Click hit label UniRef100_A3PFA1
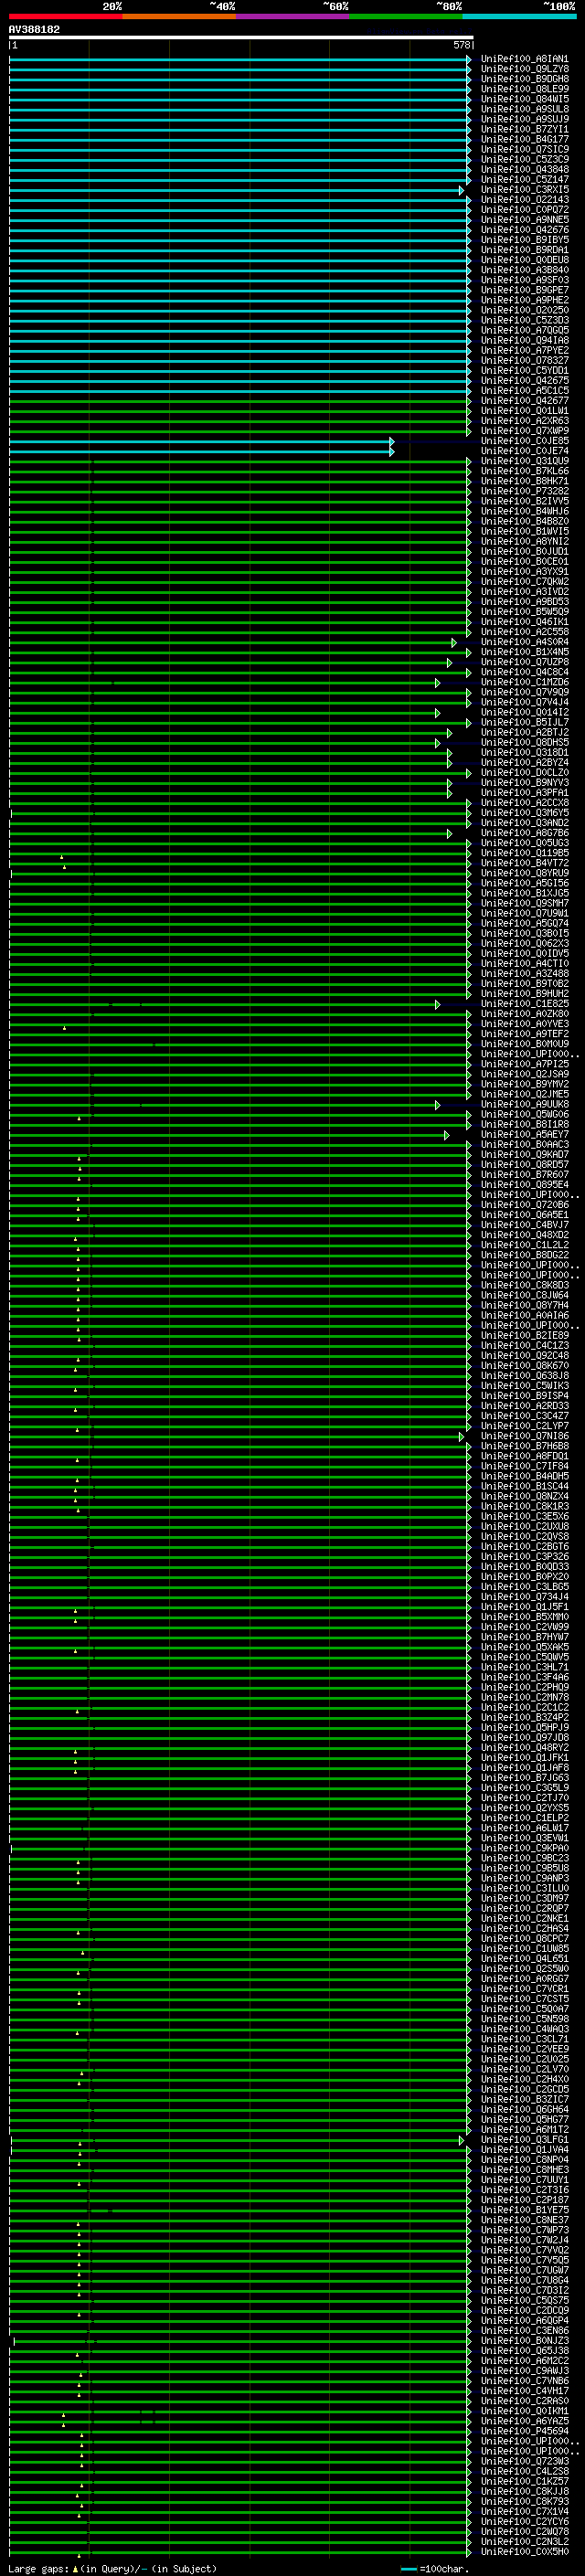The image size is (585, 2576). (524, 793)
